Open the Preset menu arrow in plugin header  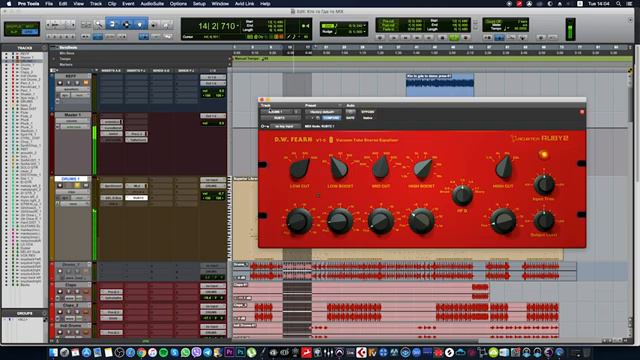pos(340,105)
